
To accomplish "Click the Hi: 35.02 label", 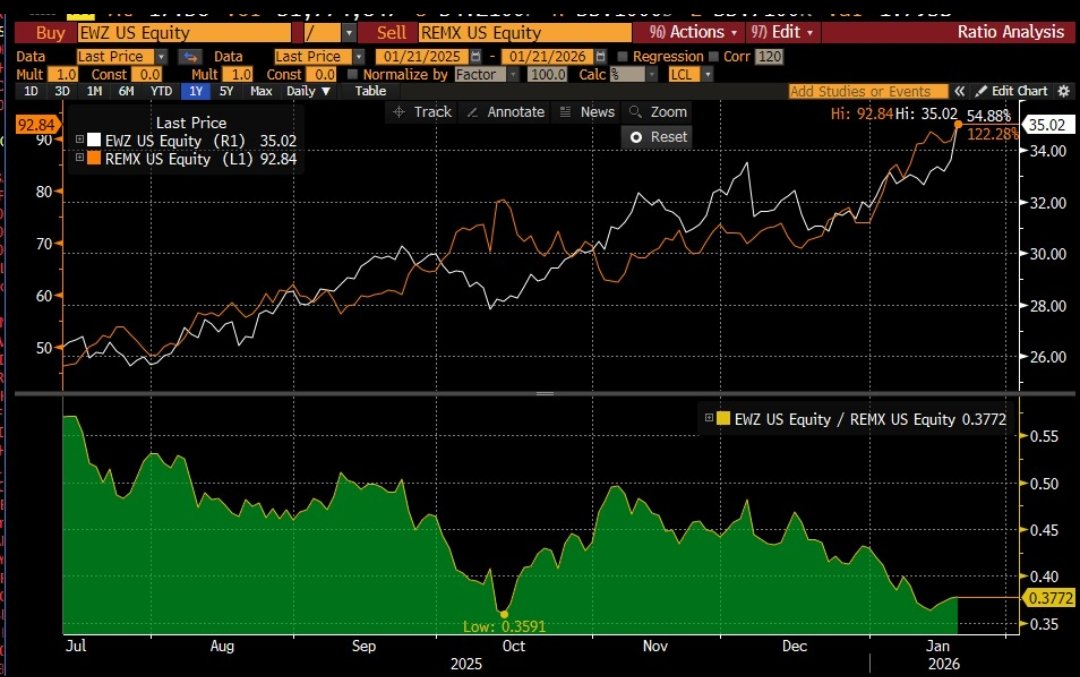I will coord(926,114).
